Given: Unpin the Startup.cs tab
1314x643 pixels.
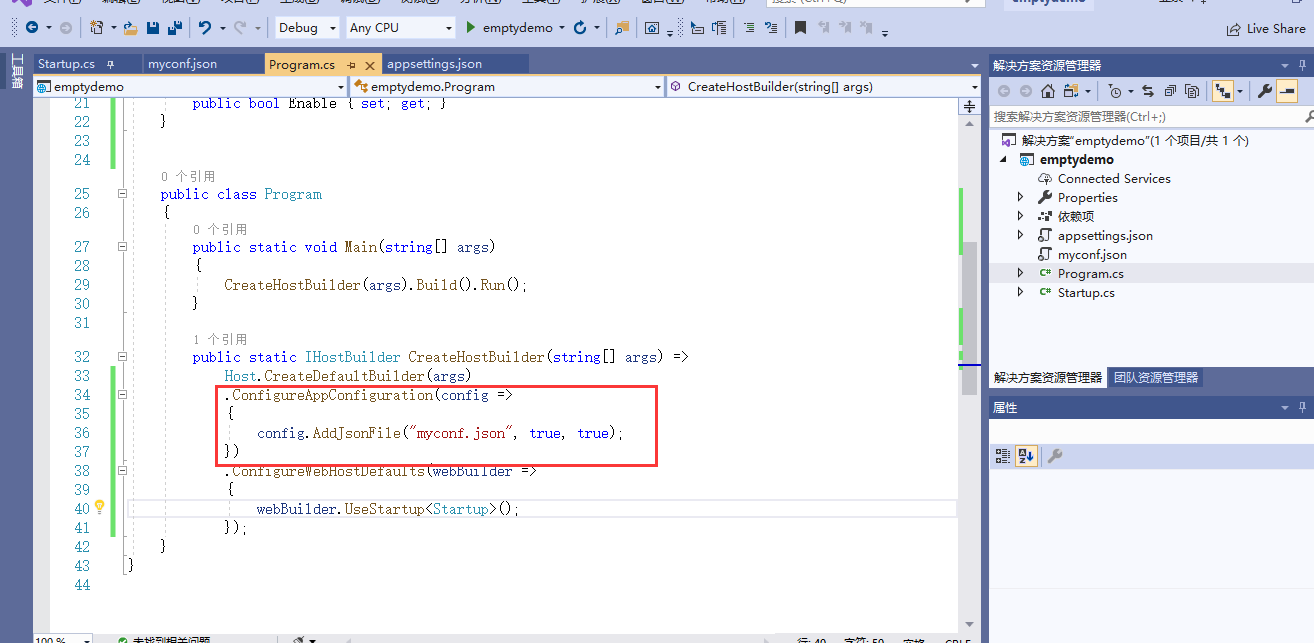Looking at the screenshot, I should 110,62.
